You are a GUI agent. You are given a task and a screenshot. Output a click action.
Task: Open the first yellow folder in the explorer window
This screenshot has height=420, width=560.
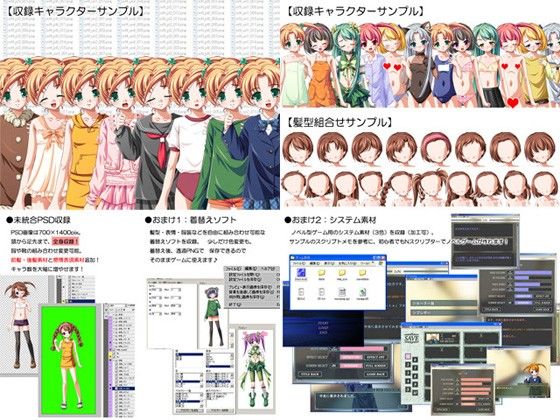(x=321, y=274)
